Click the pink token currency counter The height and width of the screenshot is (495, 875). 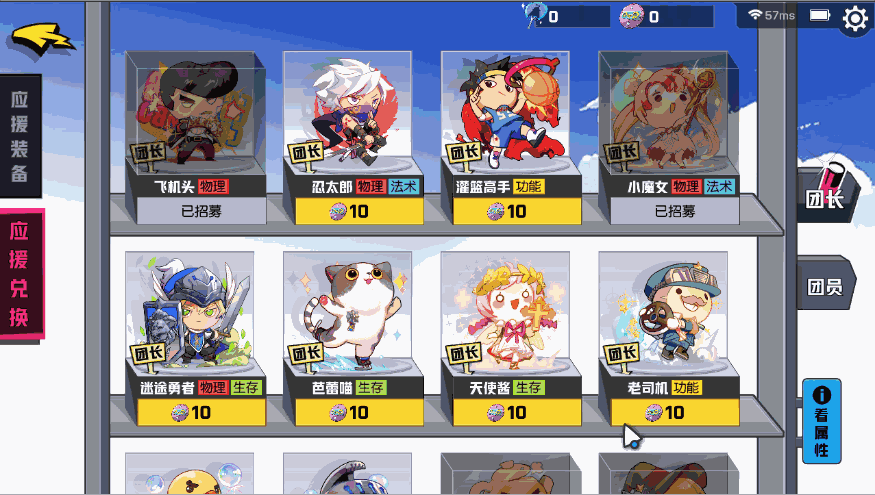pyautogui.click(x=666, y=16)
